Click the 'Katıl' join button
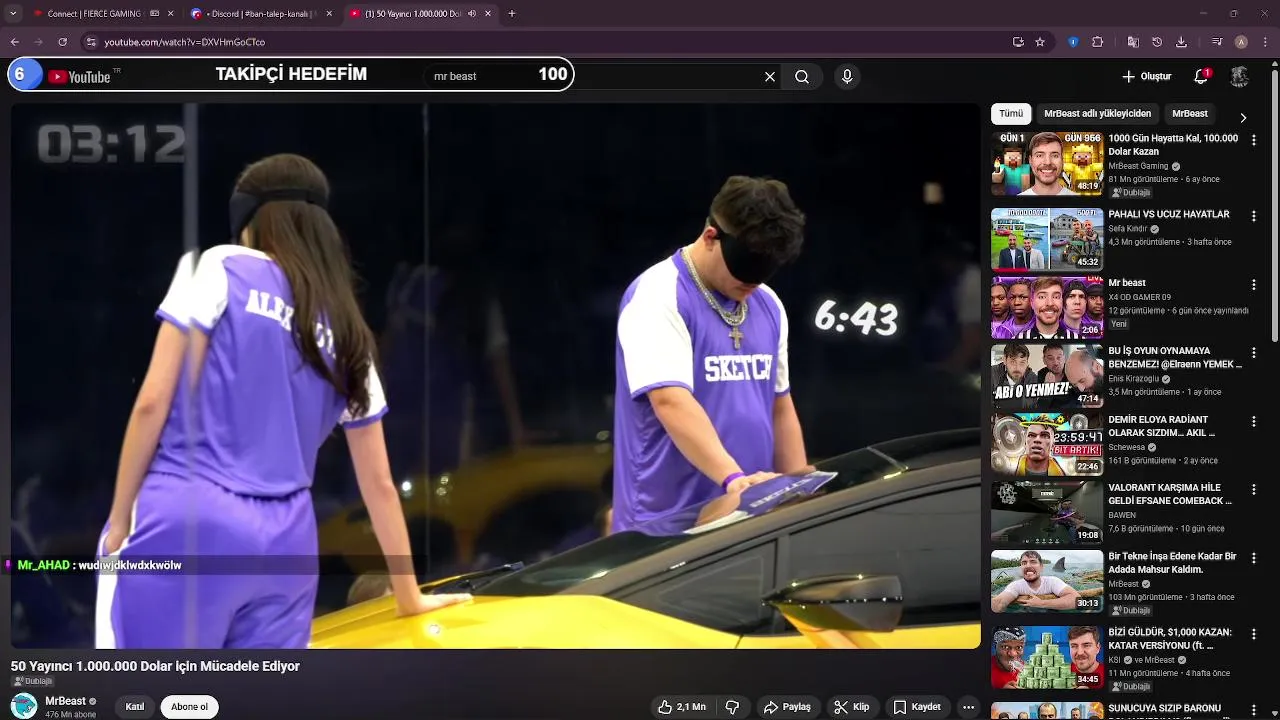The height and width of the screenshot is (720, 1280). 135,707
